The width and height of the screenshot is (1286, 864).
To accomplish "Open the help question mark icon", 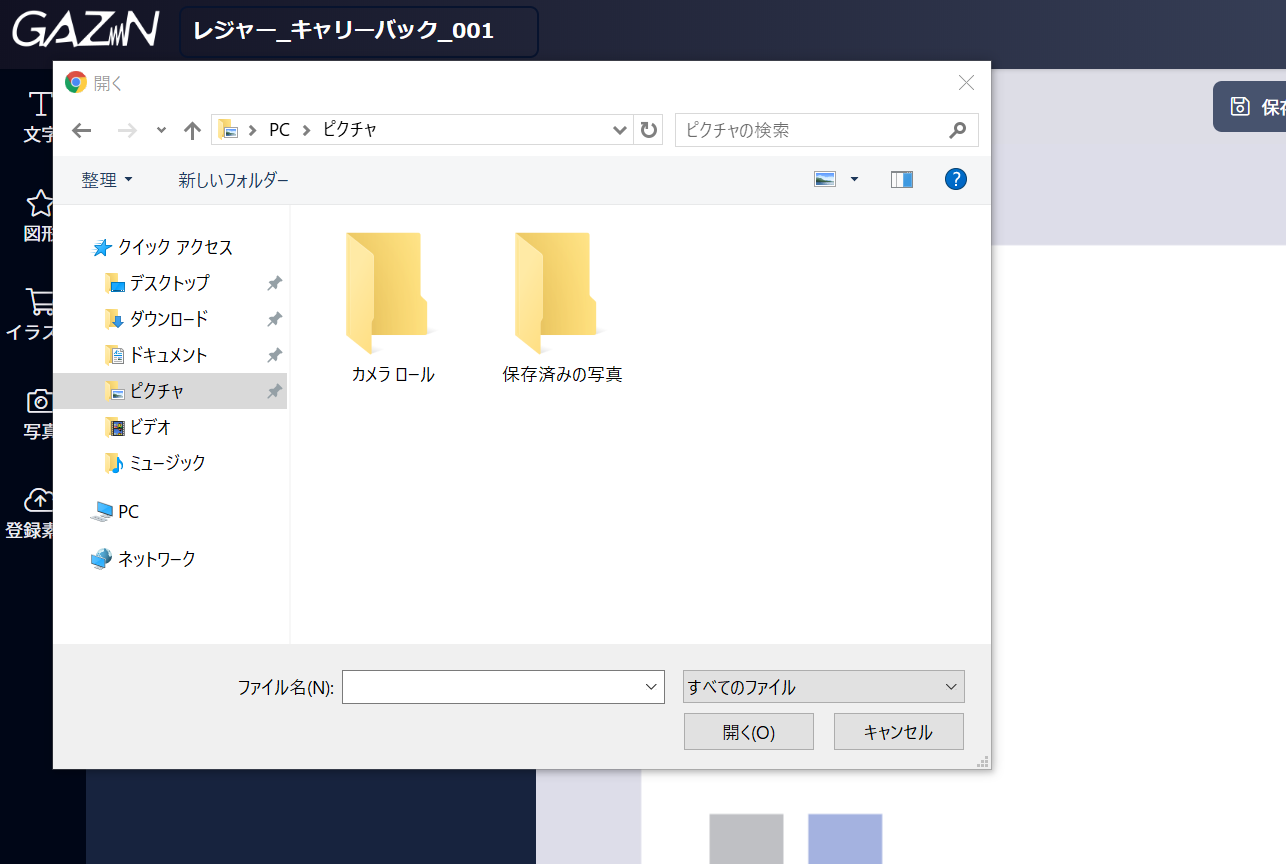I will (x=955, y=180).
